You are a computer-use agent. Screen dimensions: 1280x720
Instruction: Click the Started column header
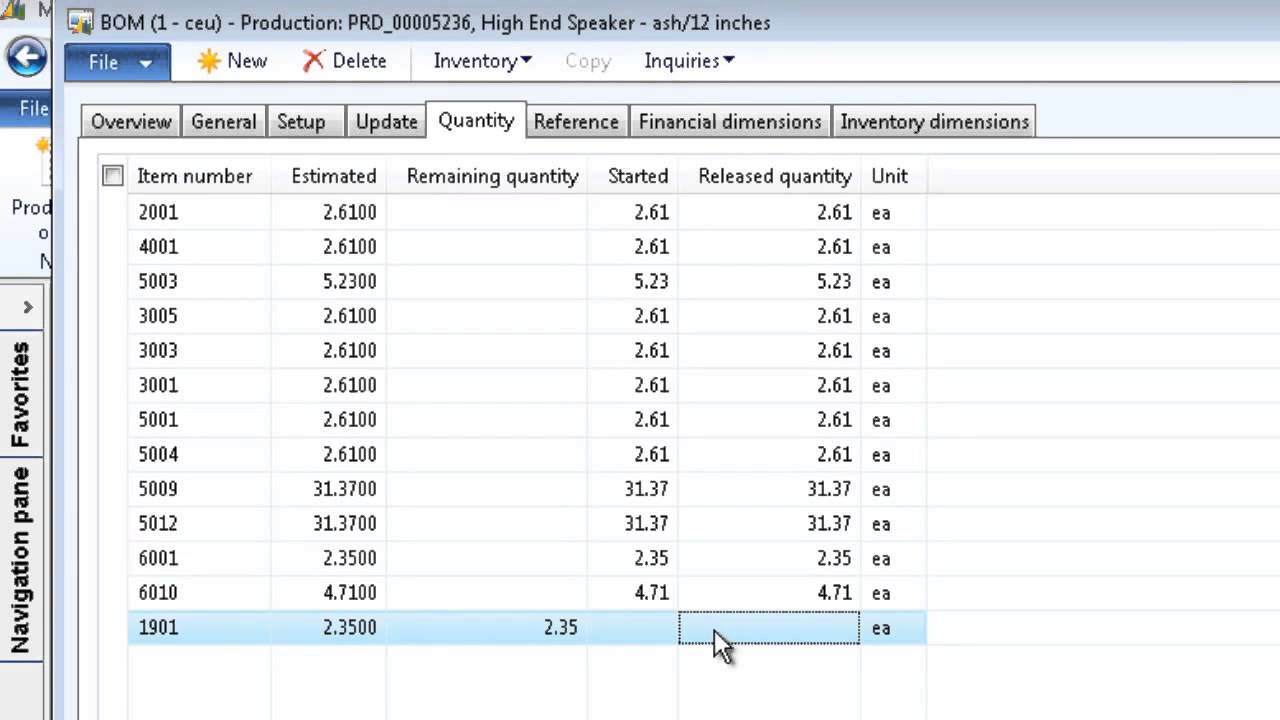tap(637, 176)
